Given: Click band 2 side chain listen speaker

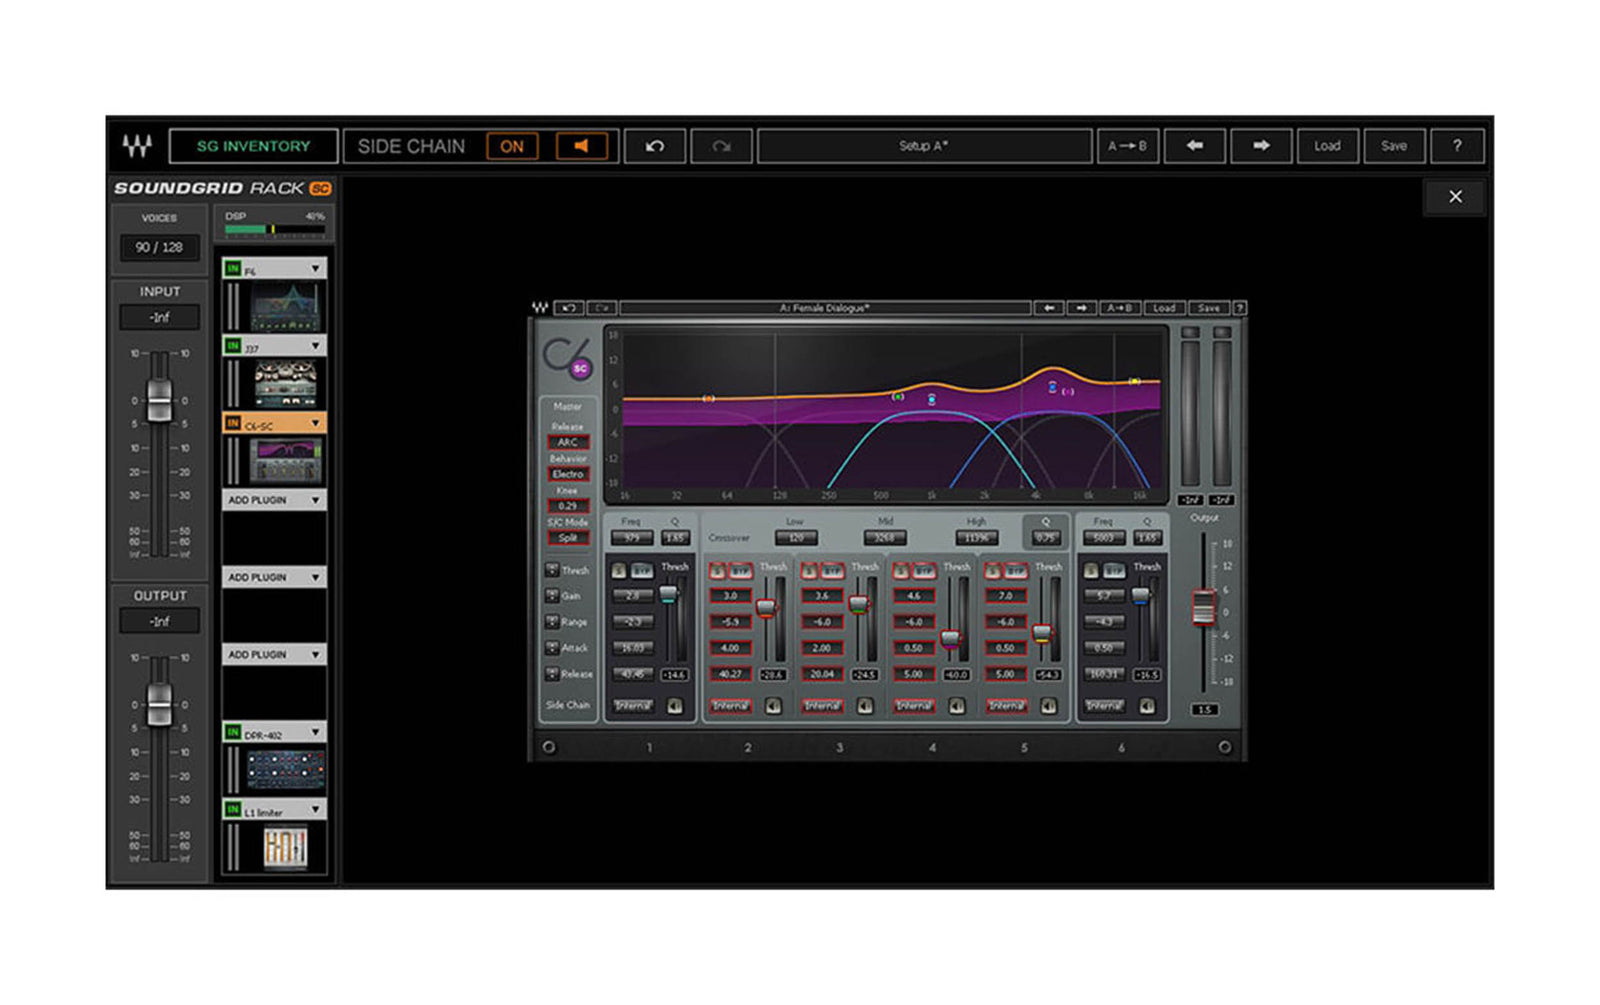Looking at the screenshot, I should (773, 706).
